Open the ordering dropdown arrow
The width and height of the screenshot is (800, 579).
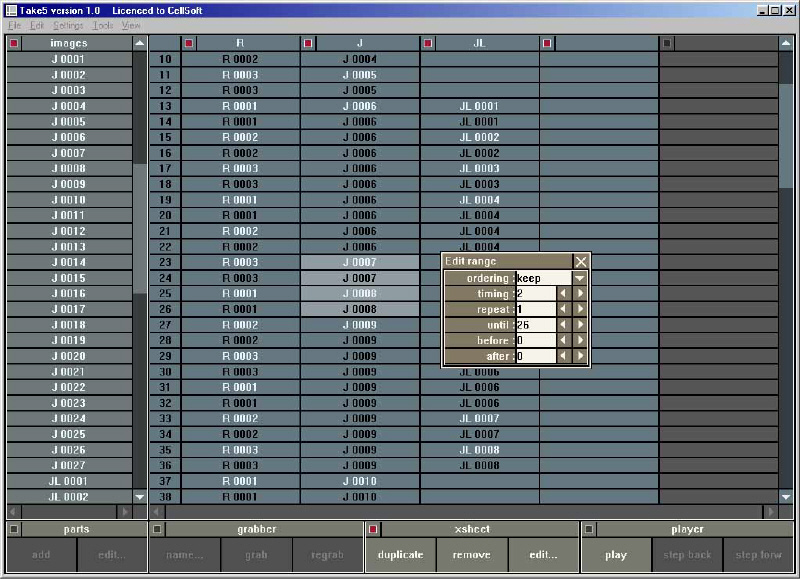(580, 278)
